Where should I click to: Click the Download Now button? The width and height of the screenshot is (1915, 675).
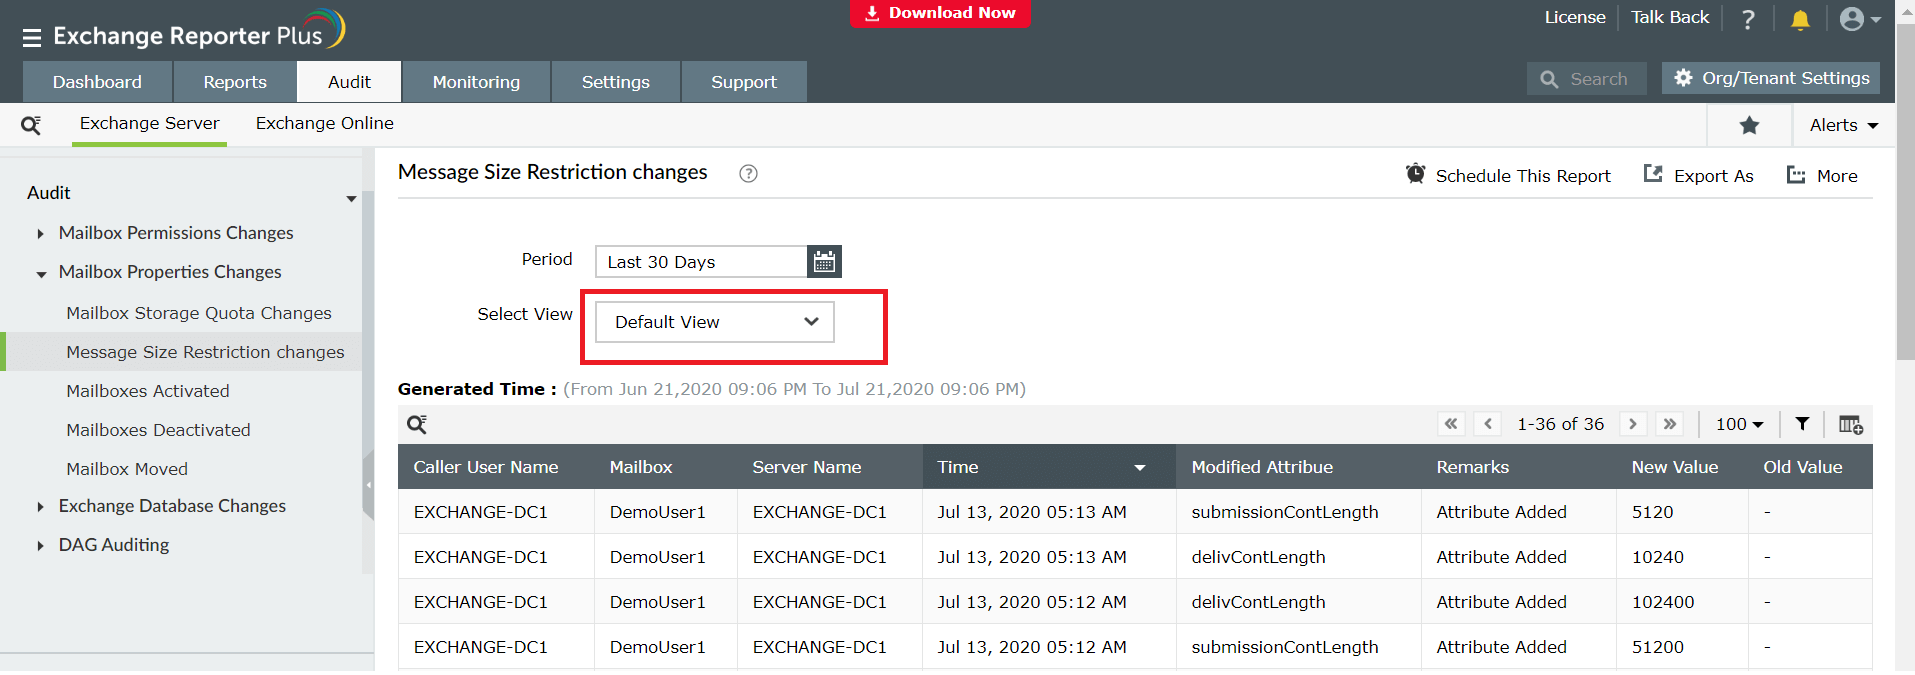(x=940, y=13)
